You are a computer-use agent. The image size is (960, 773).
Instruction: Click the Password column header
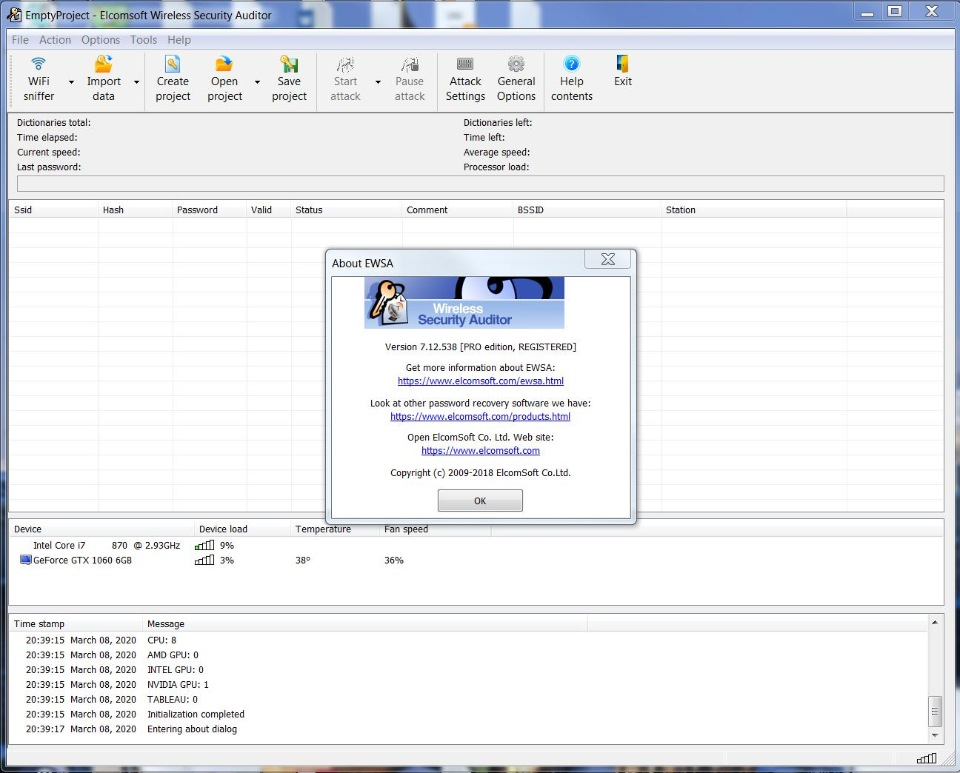(x=209, y=209)
